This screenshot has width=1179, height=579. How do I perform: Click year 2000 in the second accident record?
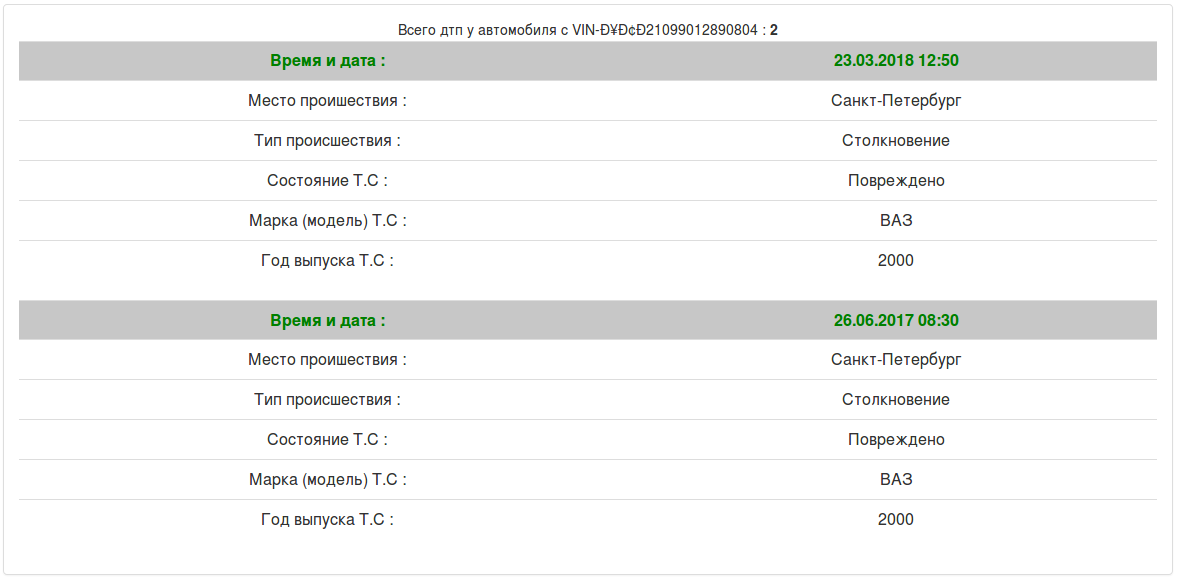(896, 520)
